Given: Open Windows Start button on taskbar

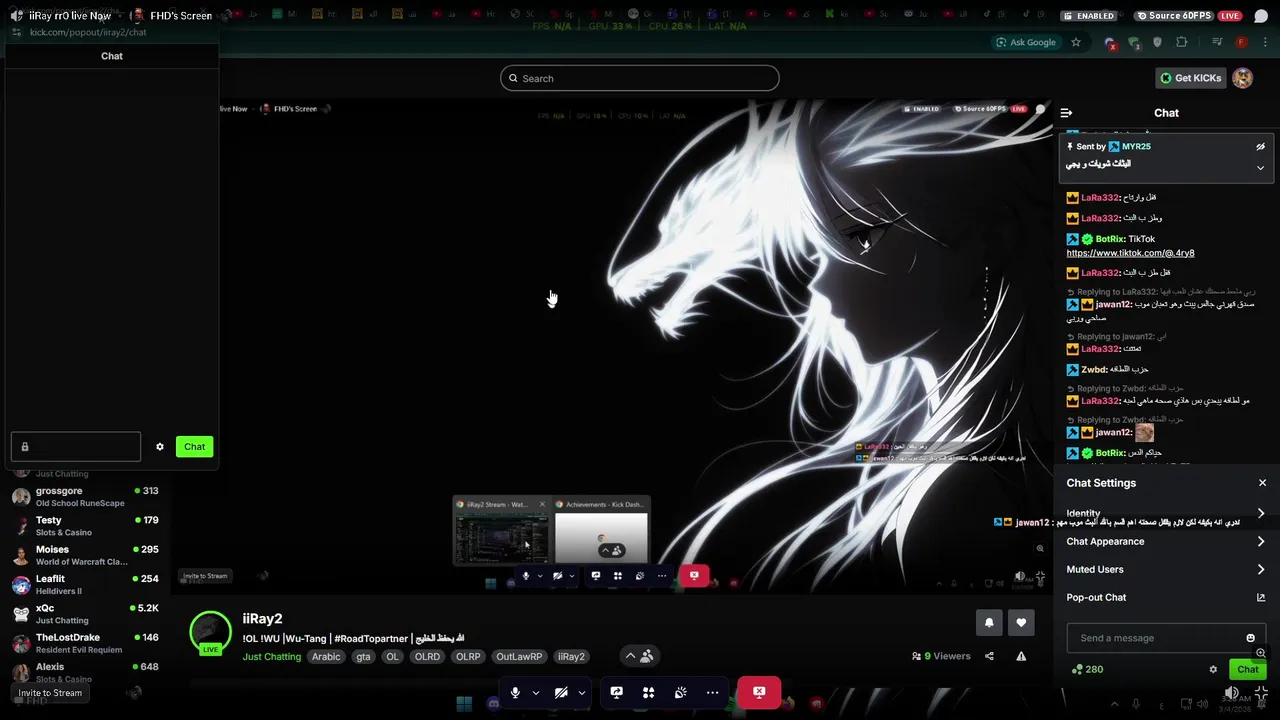Looking at the screenshot, I should click(x=464, y=704).
